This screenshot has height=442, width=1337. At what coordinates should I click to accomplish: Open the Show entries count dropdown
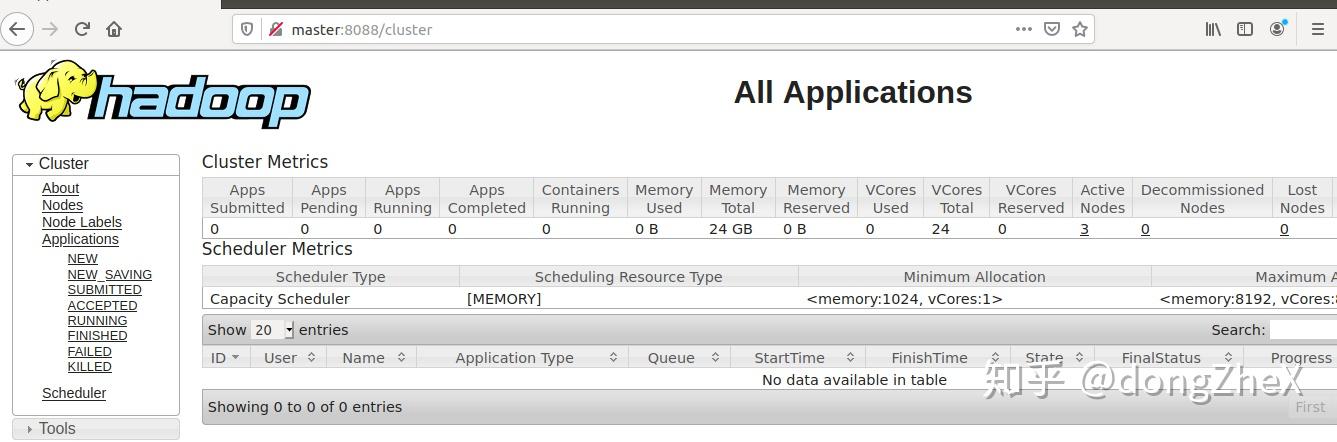(273, 330)
